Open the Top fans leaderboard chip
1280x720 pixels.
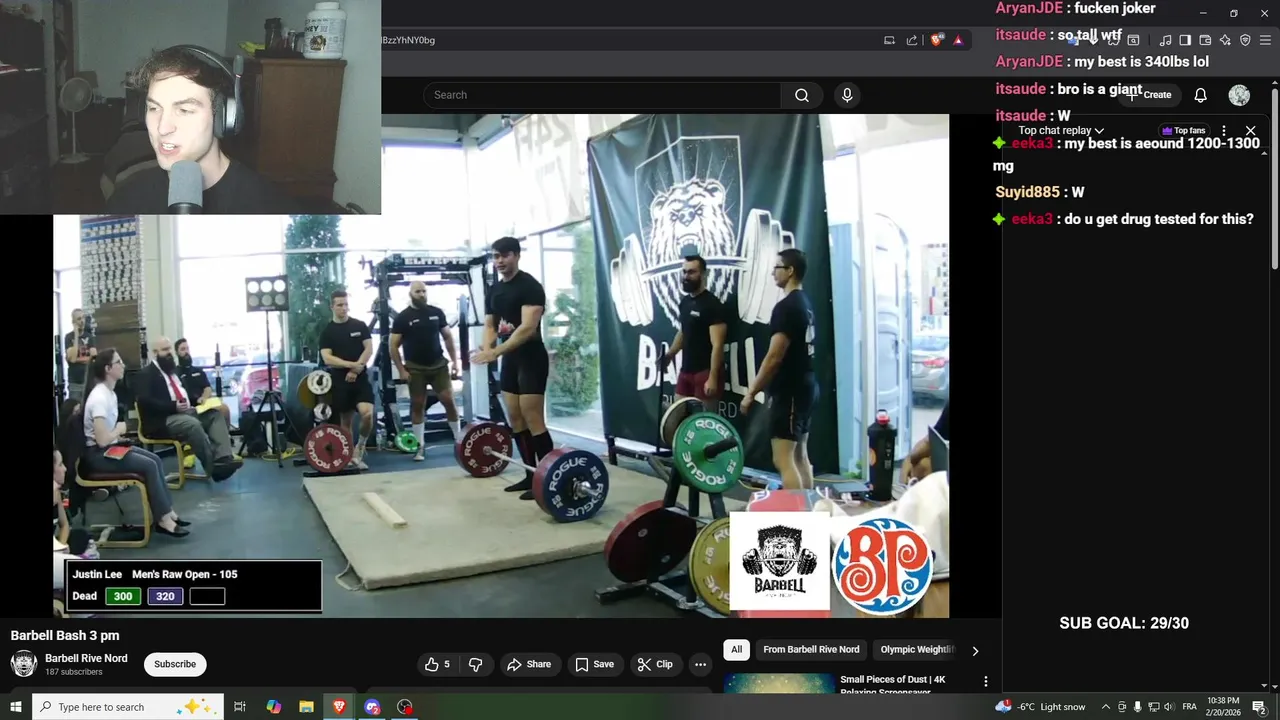[1183, 131]
